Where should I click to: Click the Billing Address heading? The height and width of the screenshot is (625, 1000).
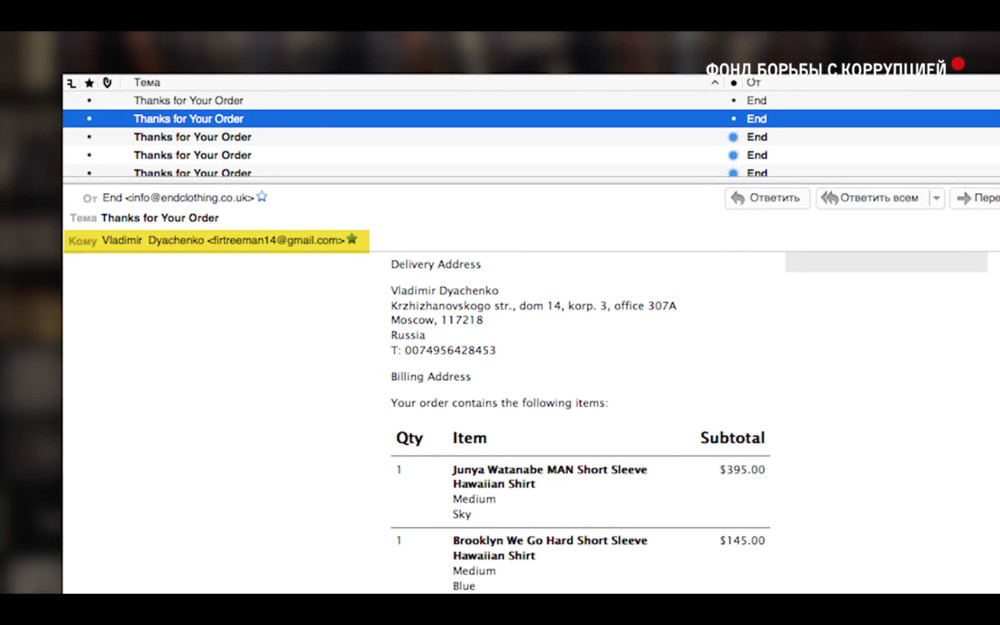click(x=430, y=377)
